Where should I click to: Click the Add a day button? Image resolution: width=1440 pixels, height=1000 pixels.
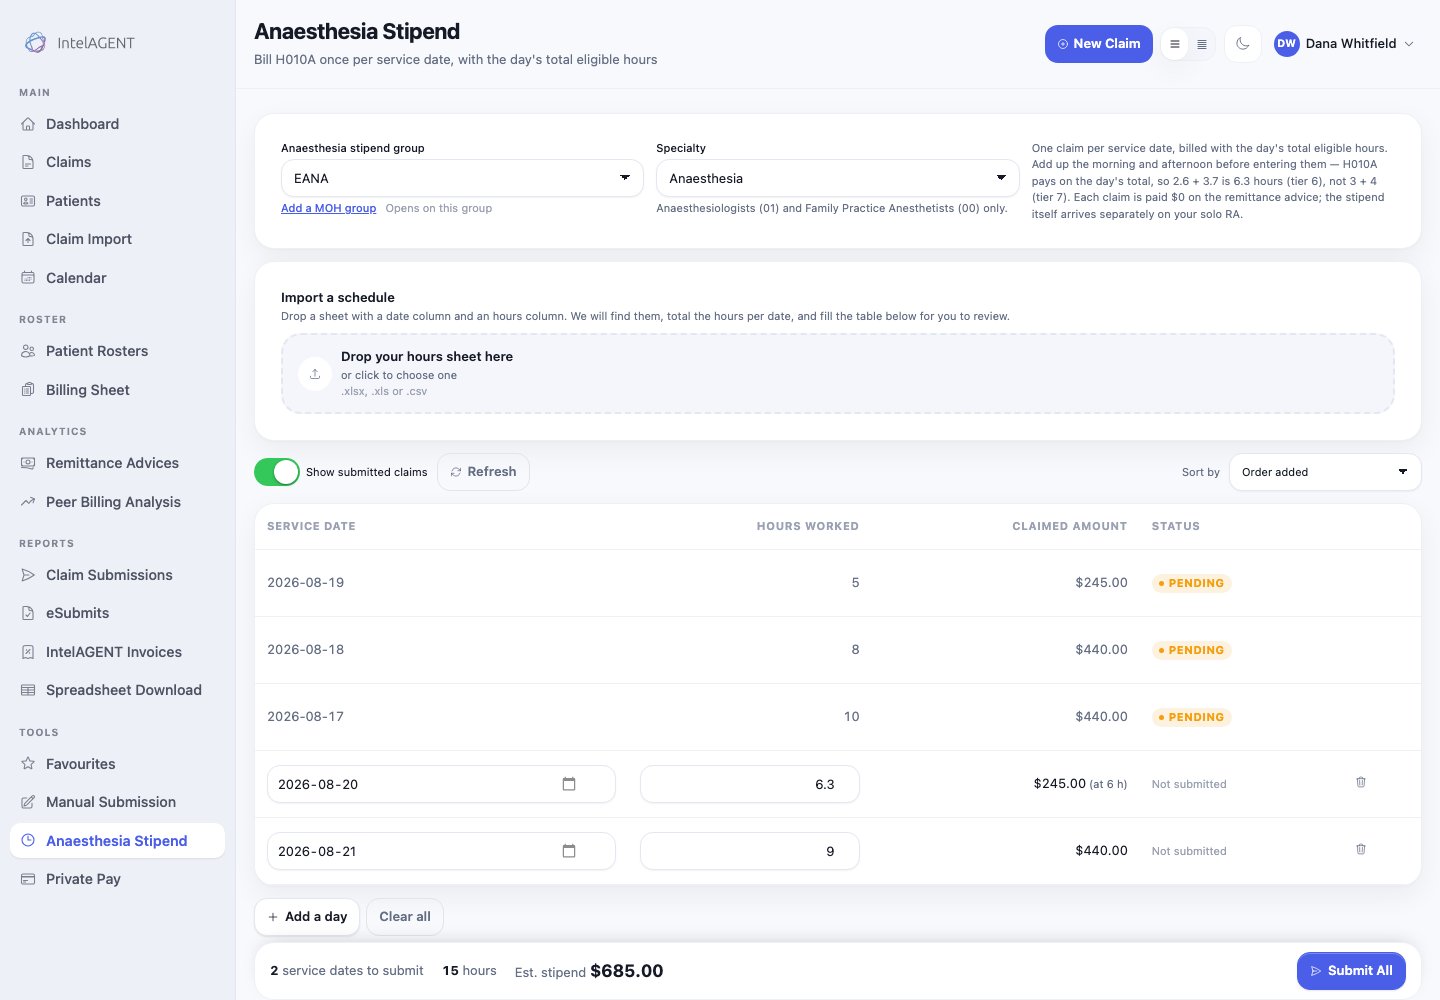[x=307, y=916]
